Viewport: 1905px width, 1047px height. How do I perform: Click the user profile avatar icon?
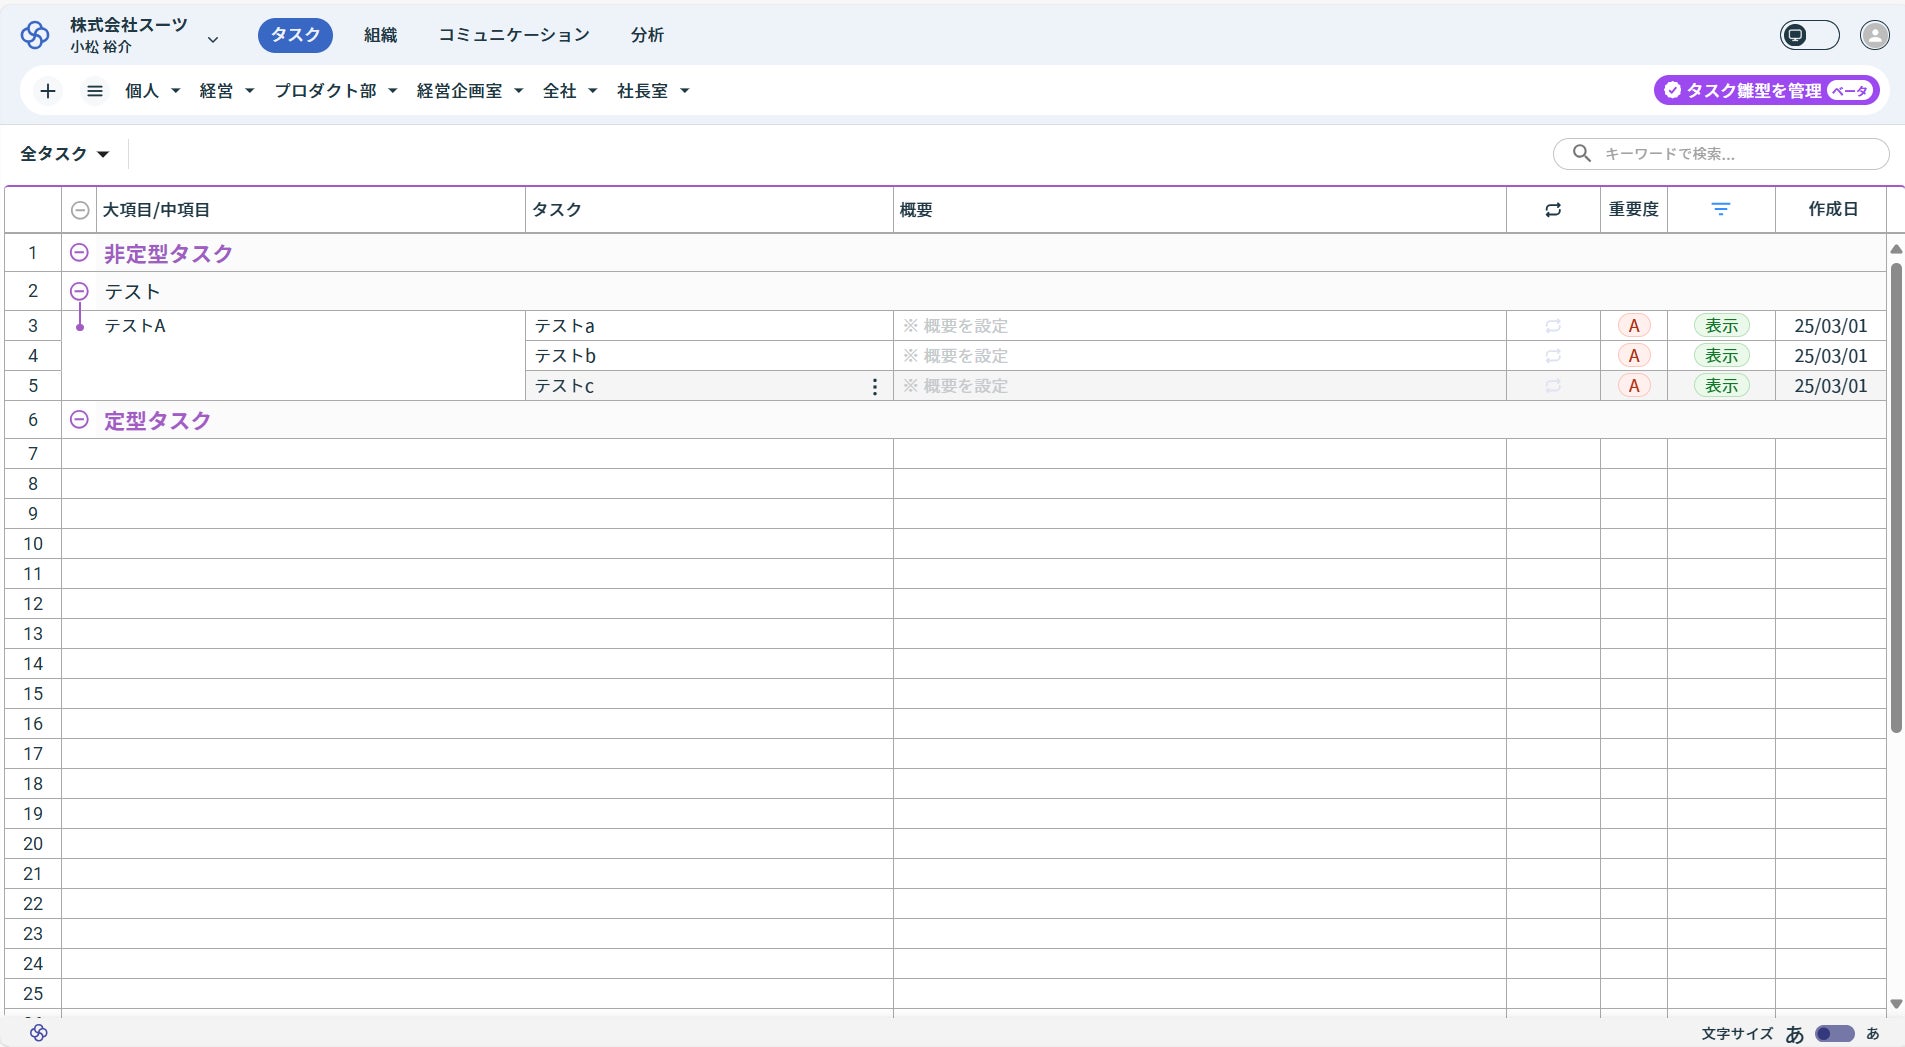(1874, 35)
